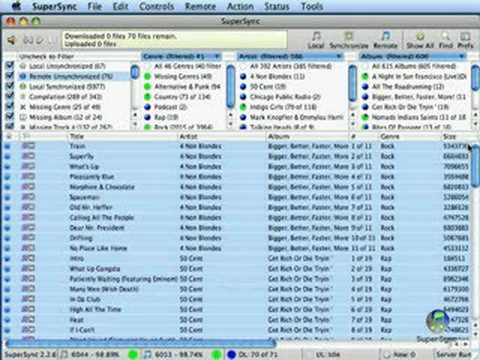Click the Artist list scrollbar thumb
Screen dimensions: 480x360
(352, 83)
